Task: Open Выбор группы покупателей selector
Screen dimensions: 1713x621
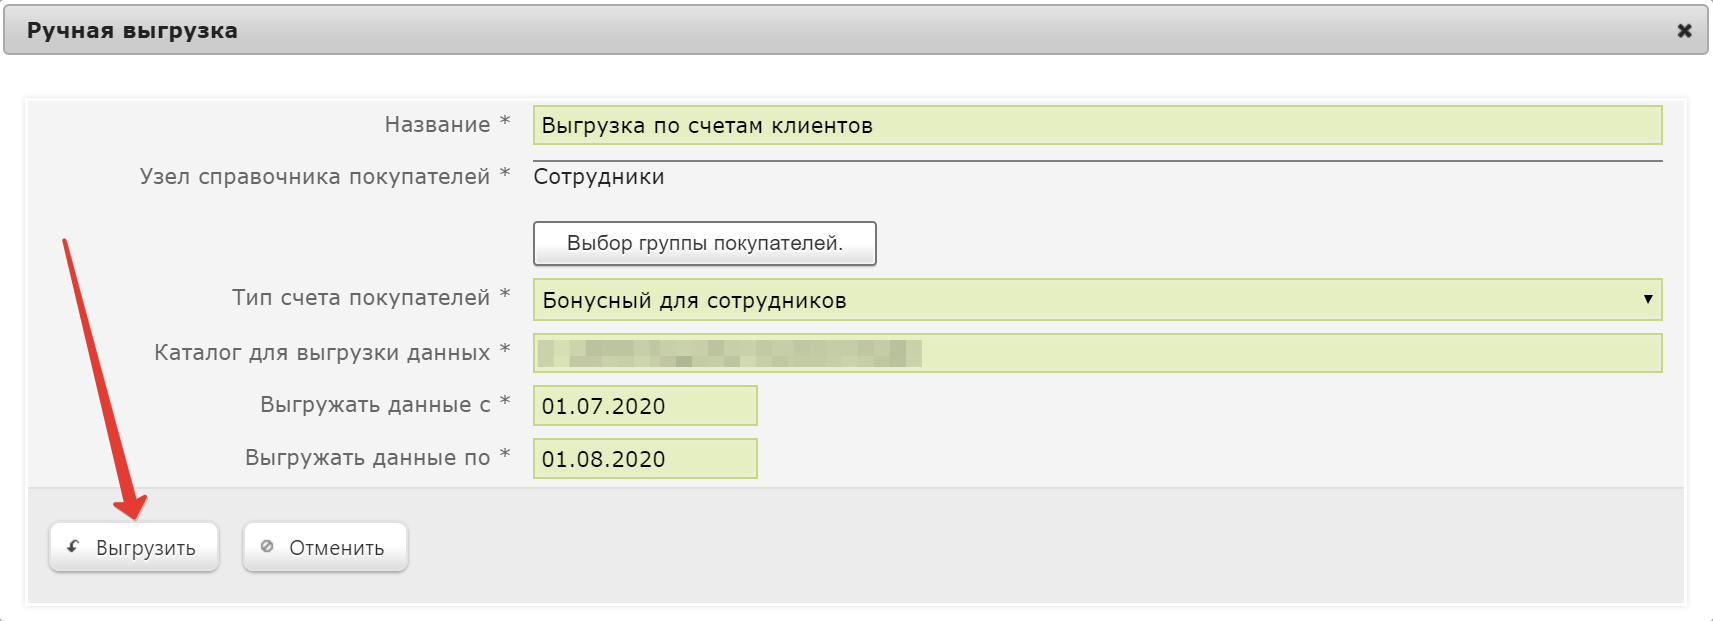Action: [x=705, y=243]
